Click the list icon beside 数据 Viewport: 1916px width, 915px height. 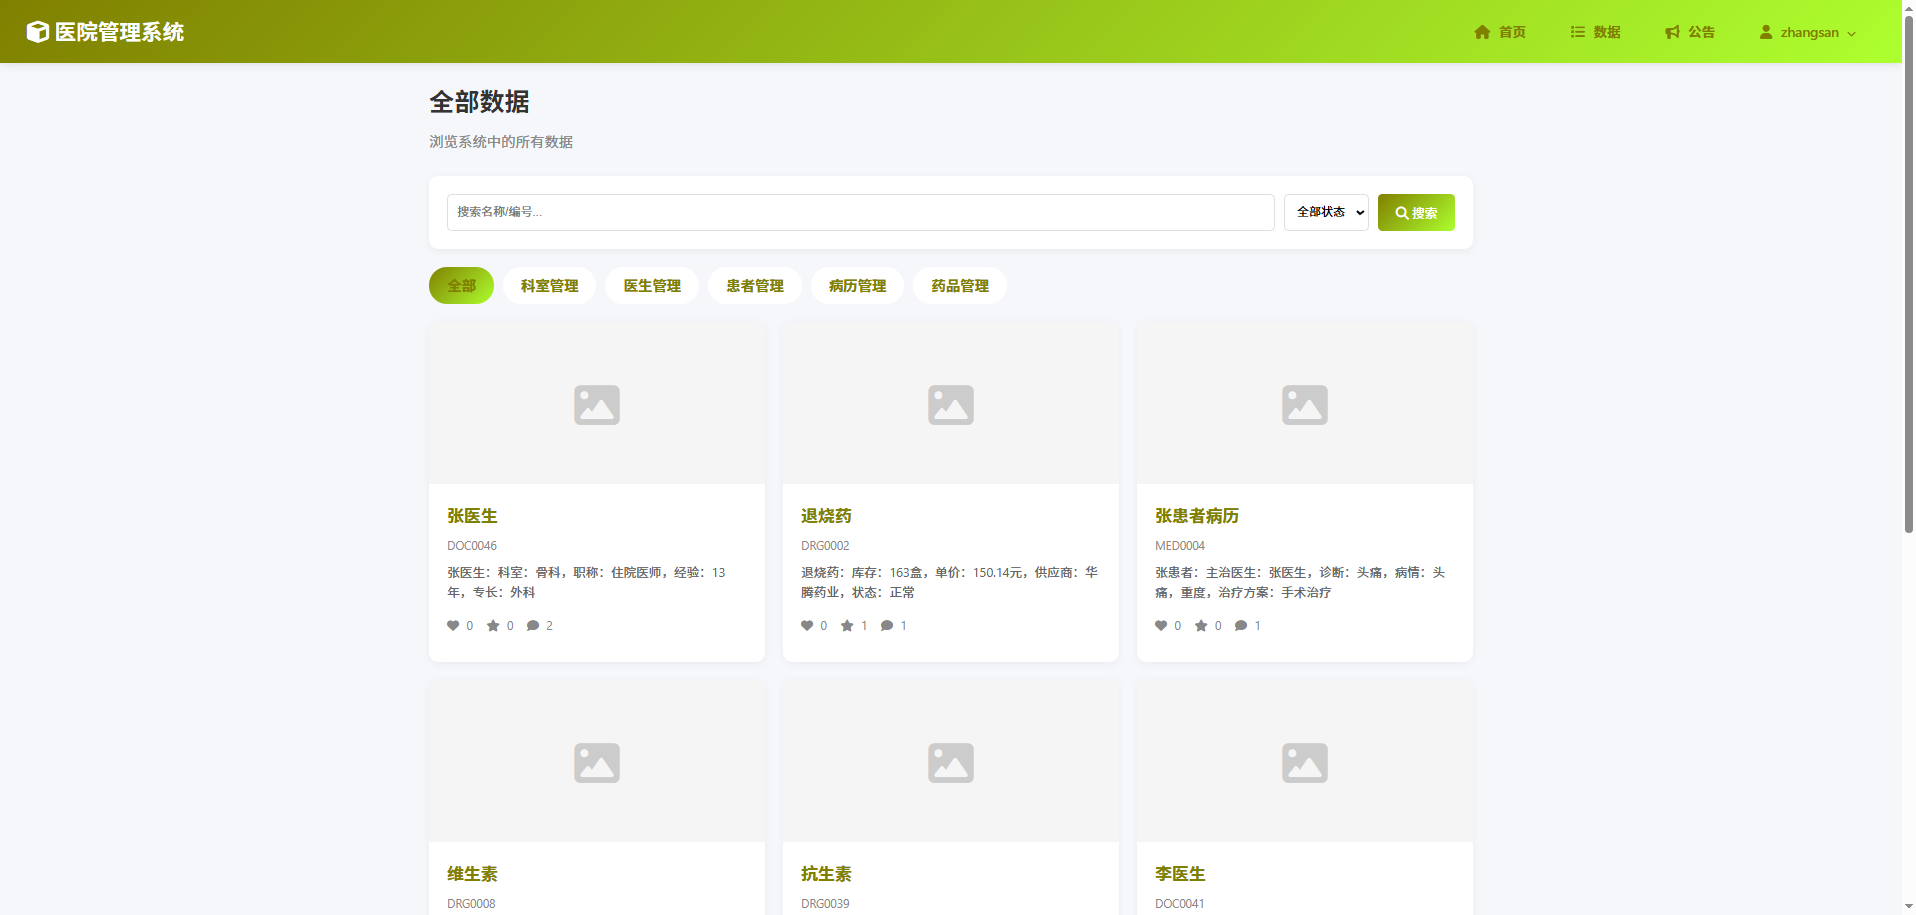coord(1578,32)
